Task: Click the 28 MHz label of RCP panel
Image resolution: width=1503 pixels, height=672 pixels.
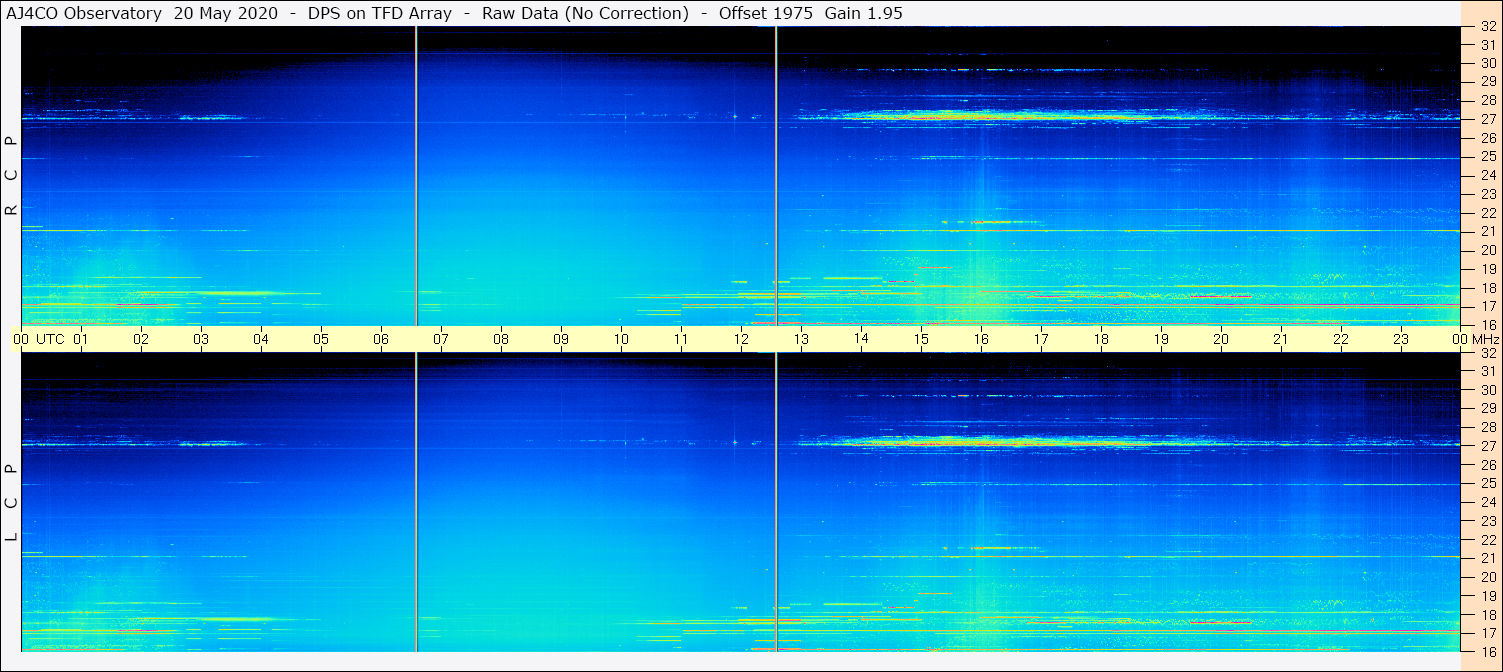Action: point(1487,100)
